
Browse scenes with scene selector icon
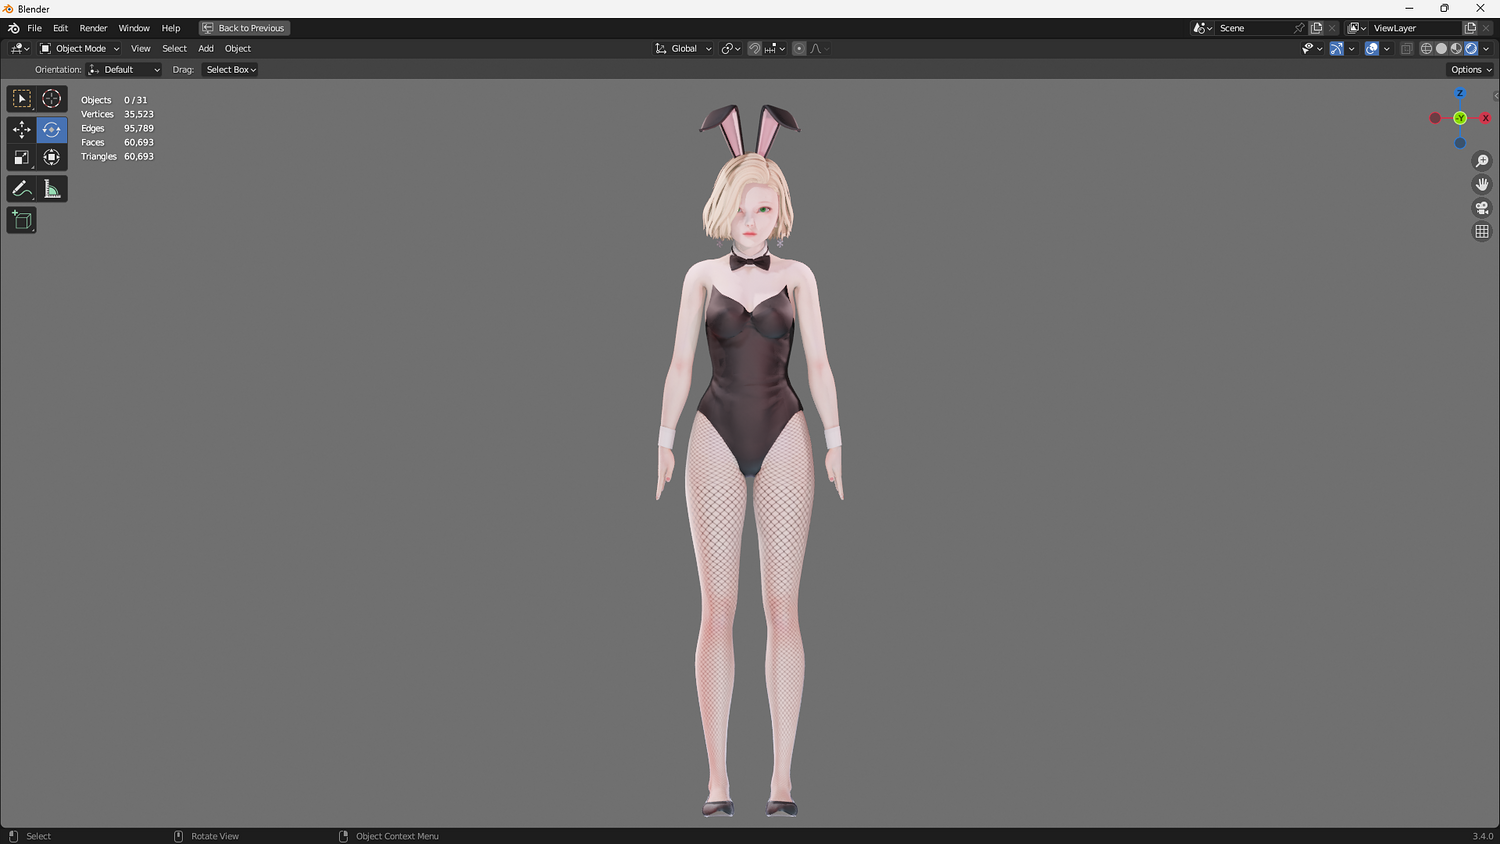pyautogui.click(x=1202, y=28)
